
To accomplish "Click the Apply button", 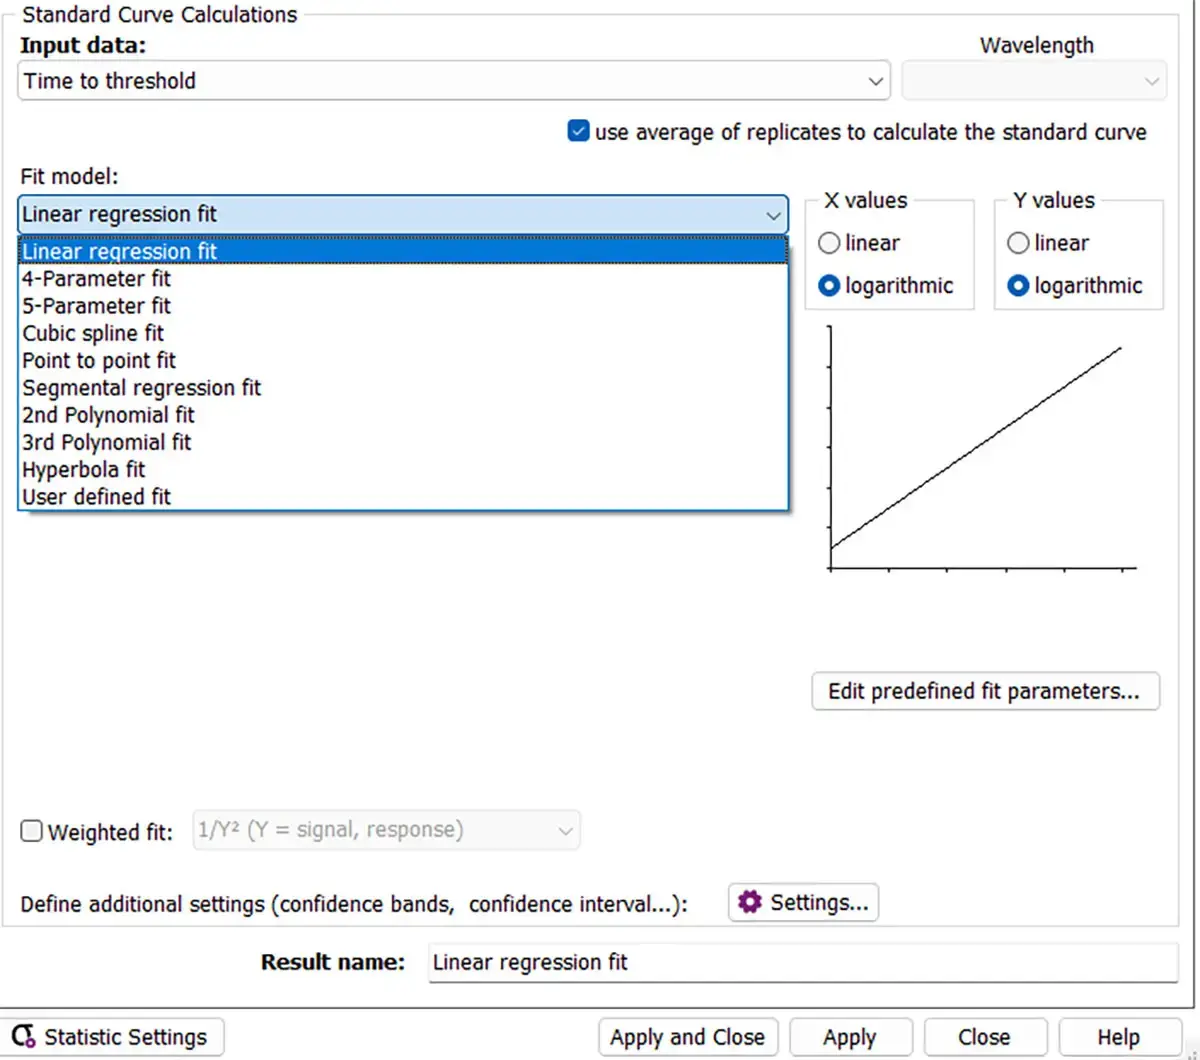I will pos(850,1037).
